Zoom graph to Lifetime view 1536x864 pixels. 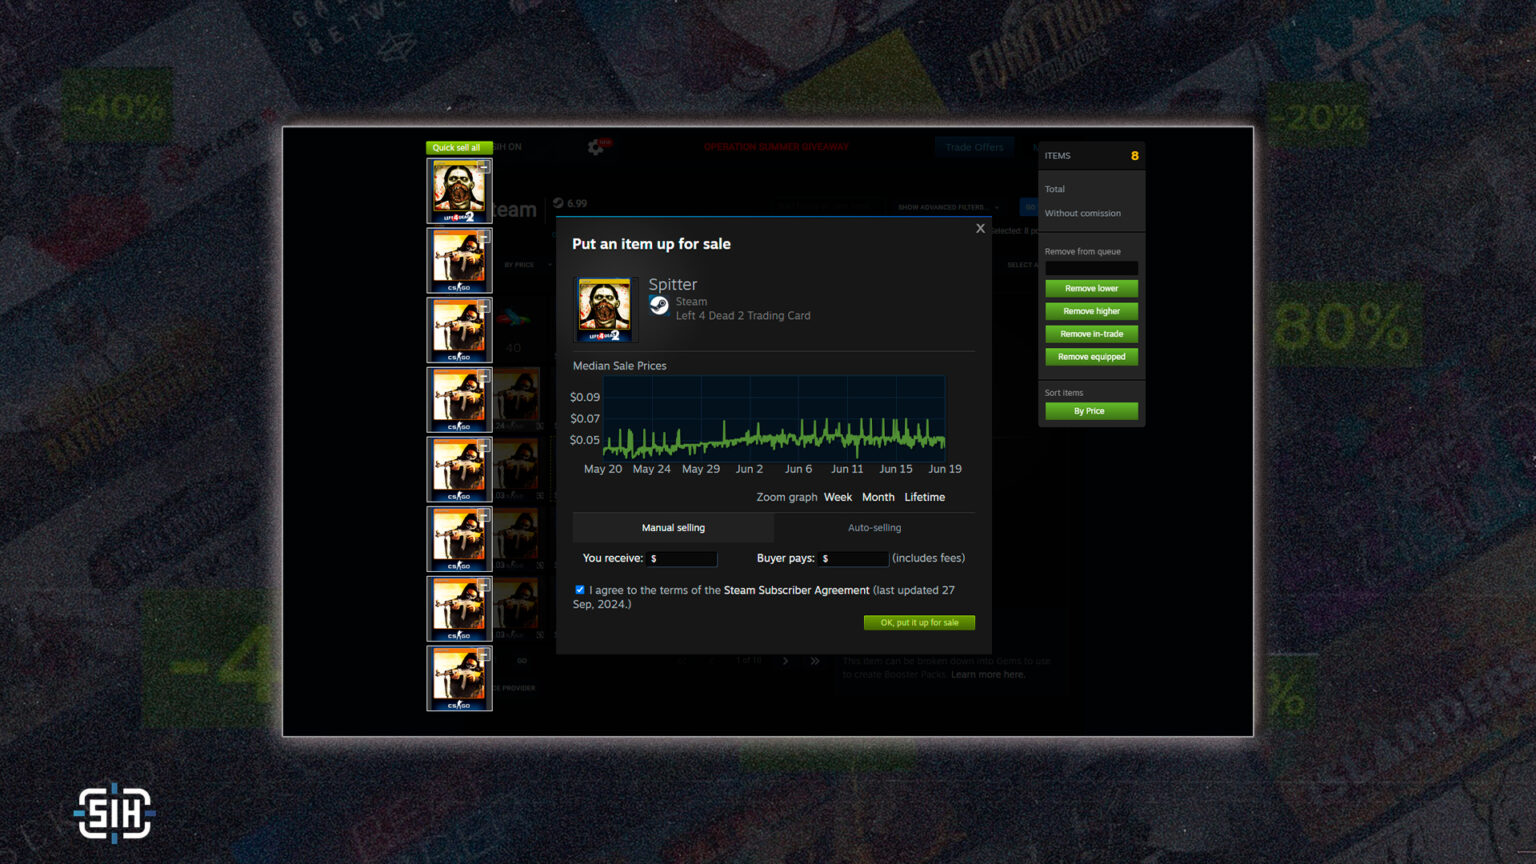(924, 497)
